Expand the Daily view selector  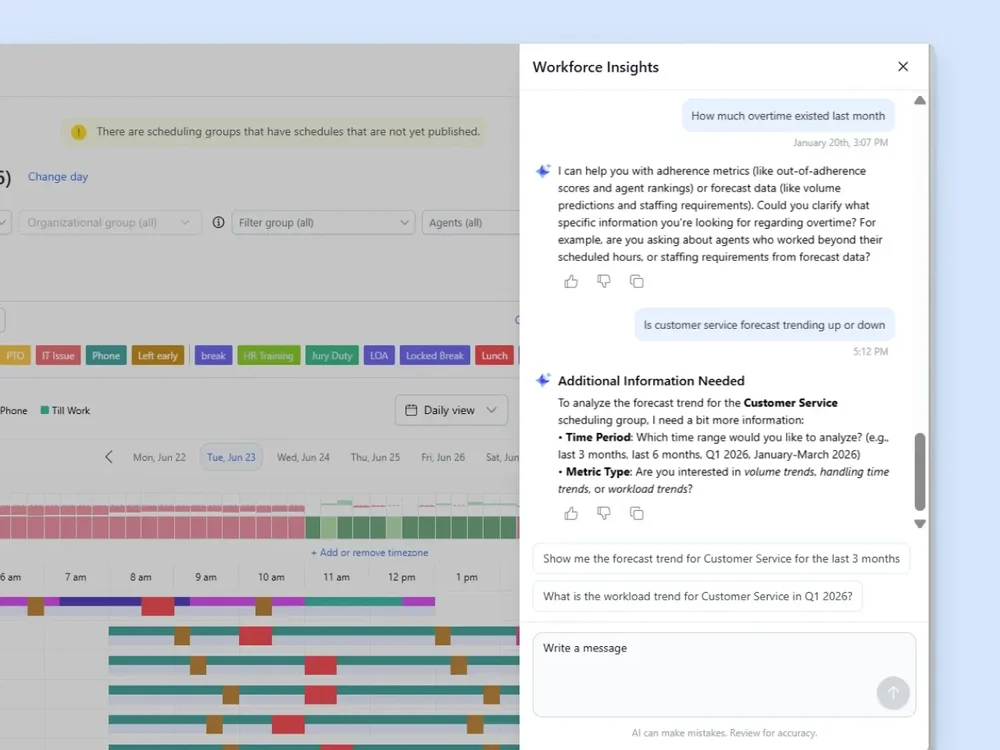pyautogui.click(x=451, y=410)
